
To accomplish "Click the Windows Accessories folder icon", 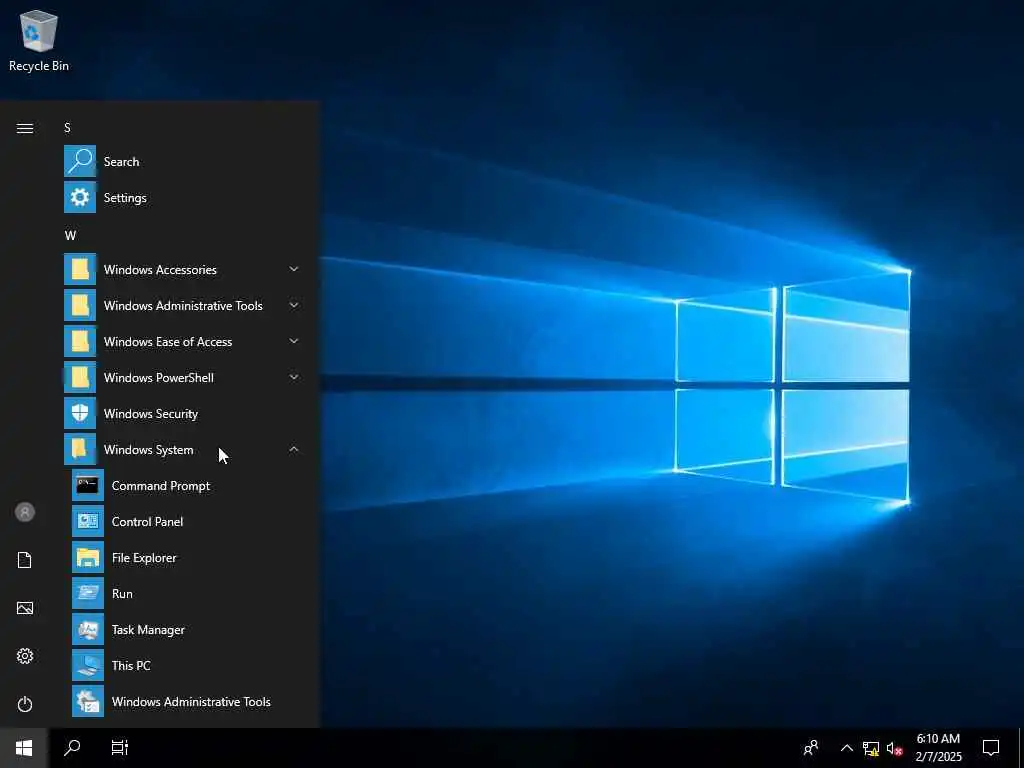I will [x=80, y=269].
